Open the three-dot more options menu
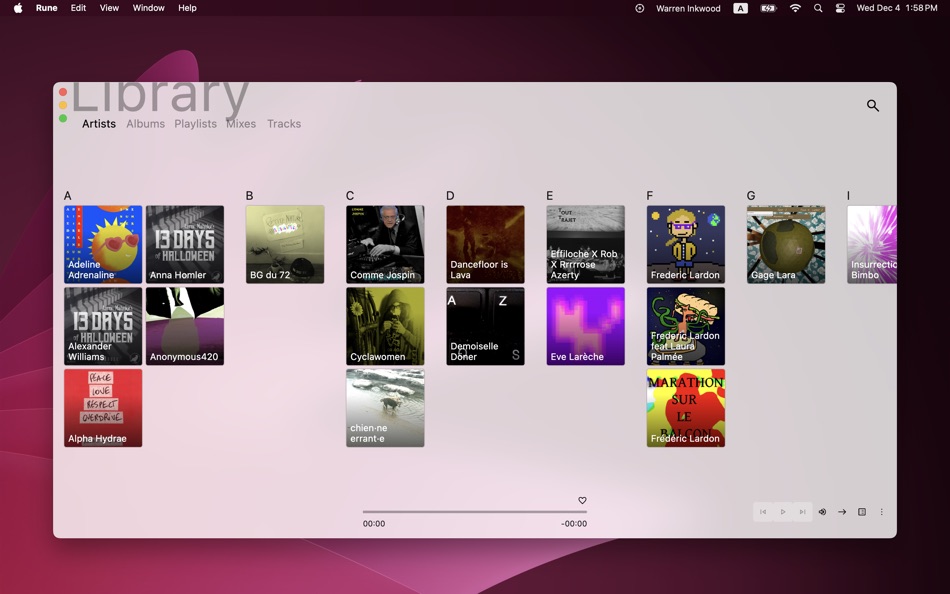 click(882, 512)
